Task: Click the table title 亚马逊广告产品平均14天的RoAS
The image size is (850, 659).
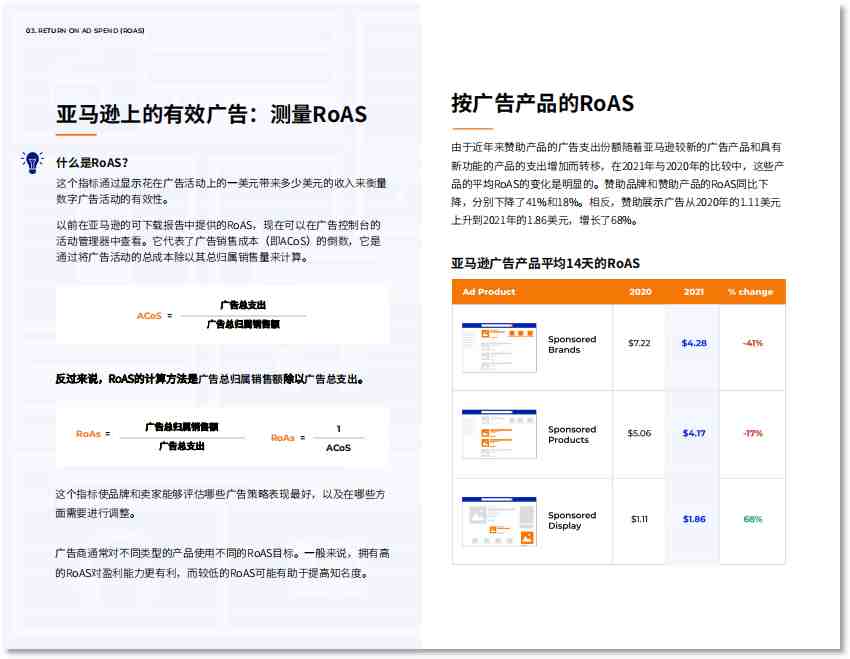Action: click(x=545, y=263)
